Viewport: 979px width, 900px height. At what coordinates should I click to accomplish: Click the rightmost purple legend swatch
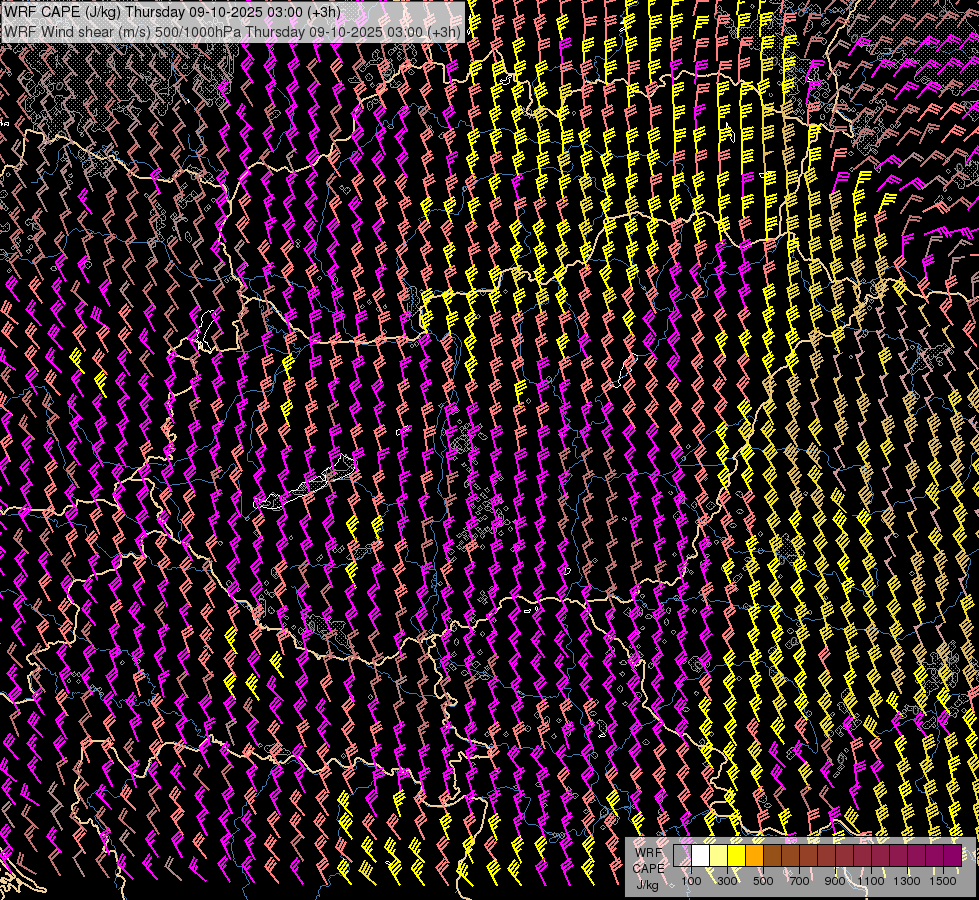coord(952,856)
